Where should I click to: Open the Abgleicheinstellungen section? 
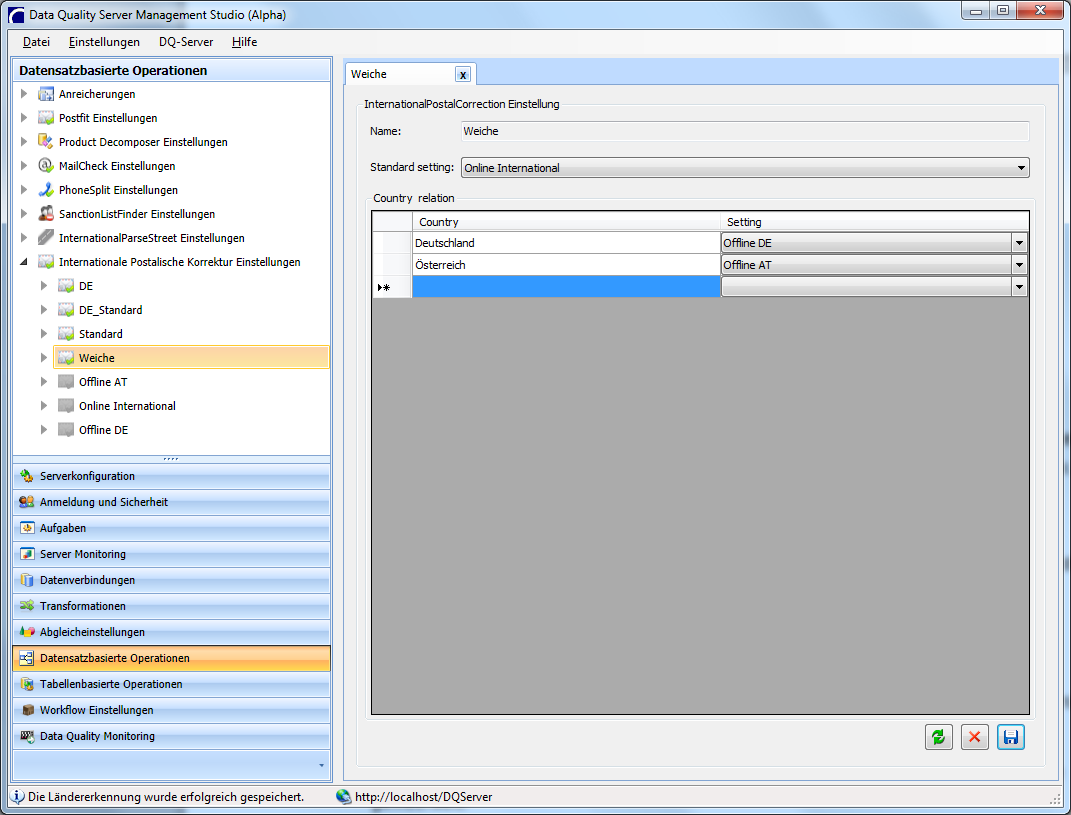tap(171, 632)
